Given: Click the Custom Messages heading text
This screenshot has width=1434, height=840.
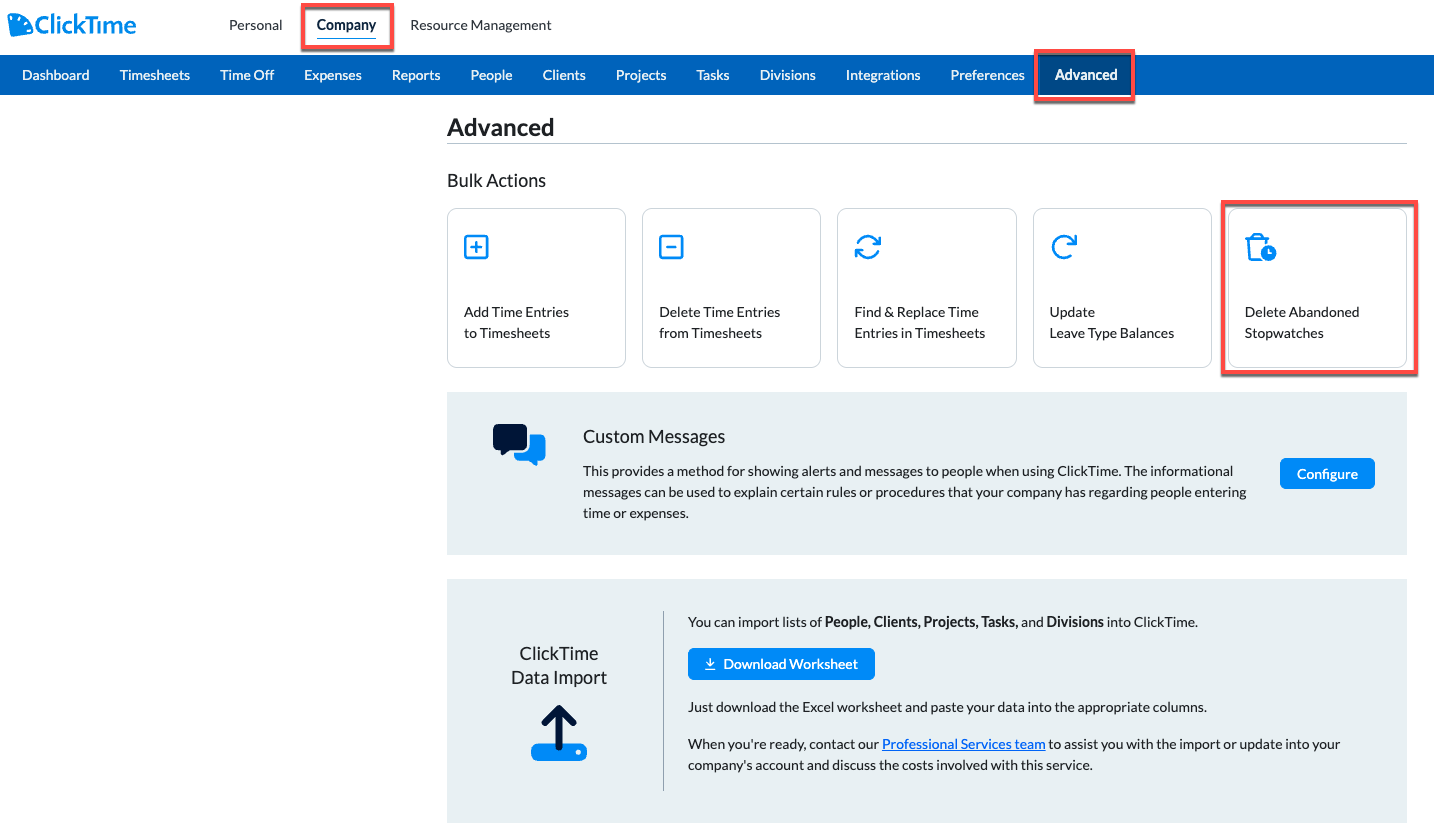Looking at the screenshot, I should pos(654,437).
